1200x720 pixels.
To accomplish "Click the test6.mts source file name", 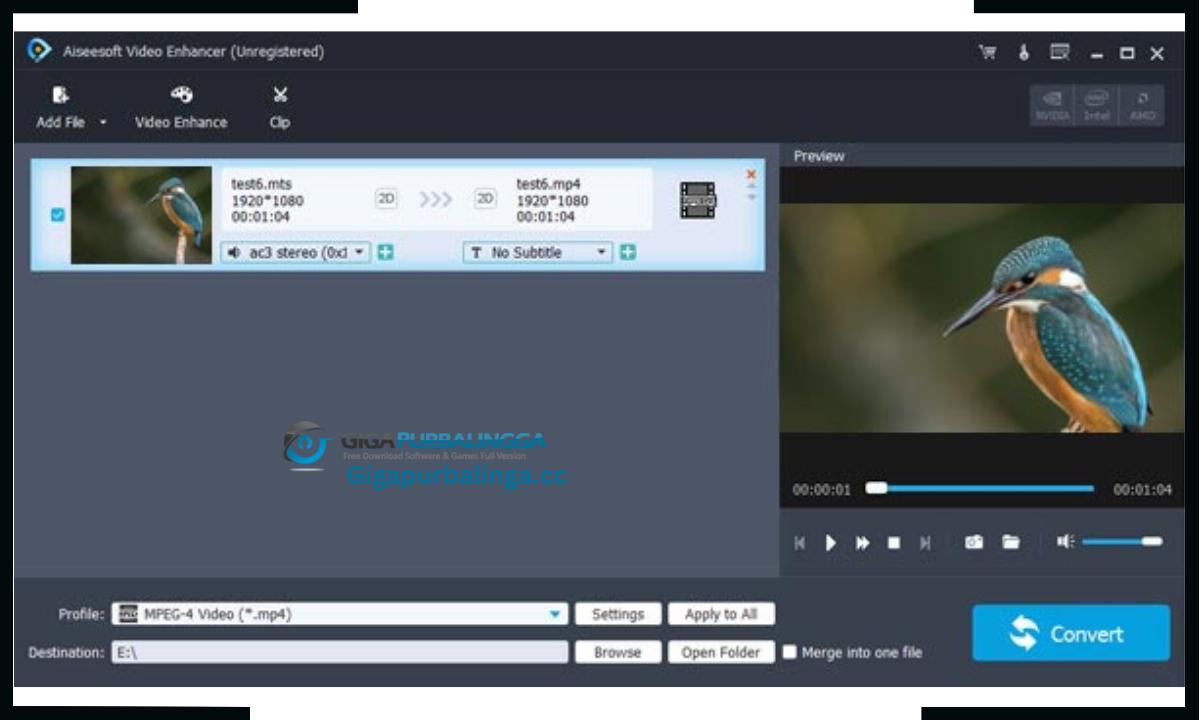I will tap(262, 184).
